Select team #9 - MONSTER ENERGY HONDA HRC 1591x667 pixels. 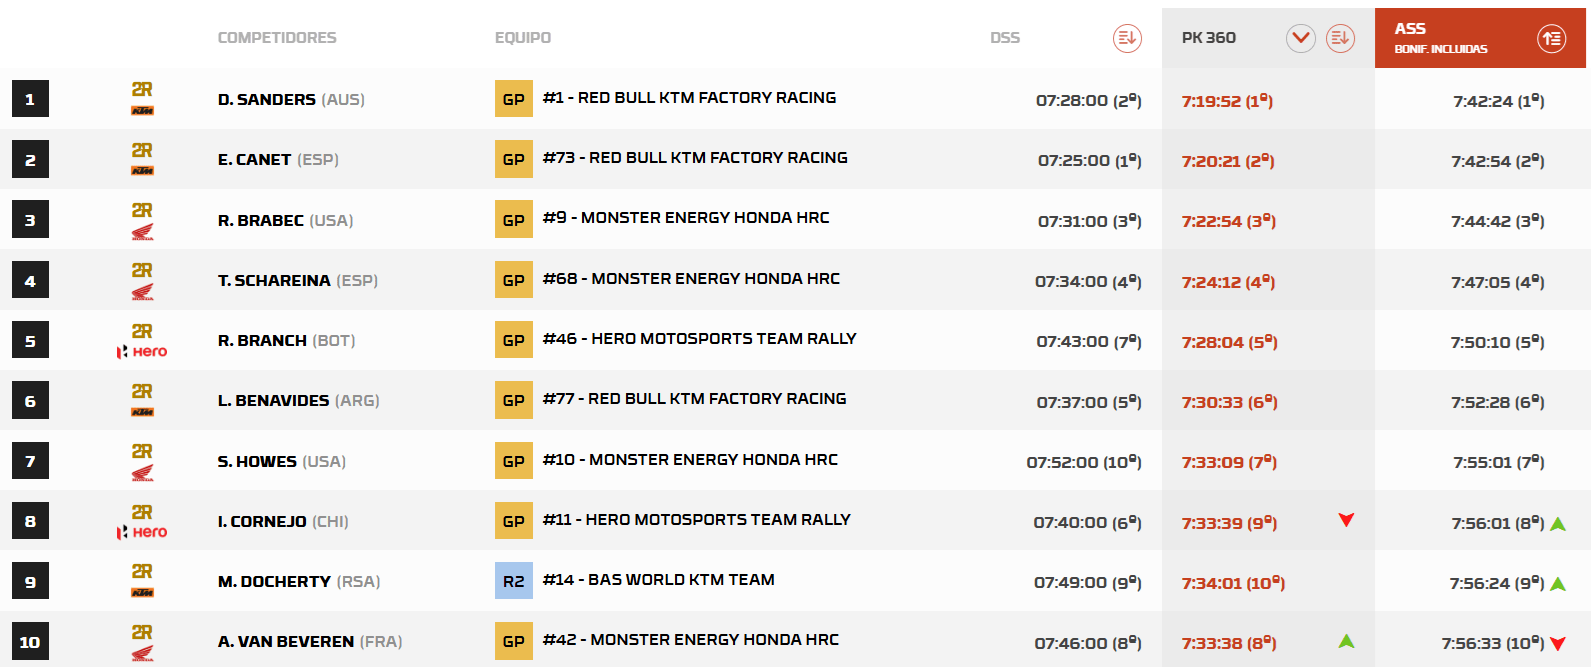point(686,218)
